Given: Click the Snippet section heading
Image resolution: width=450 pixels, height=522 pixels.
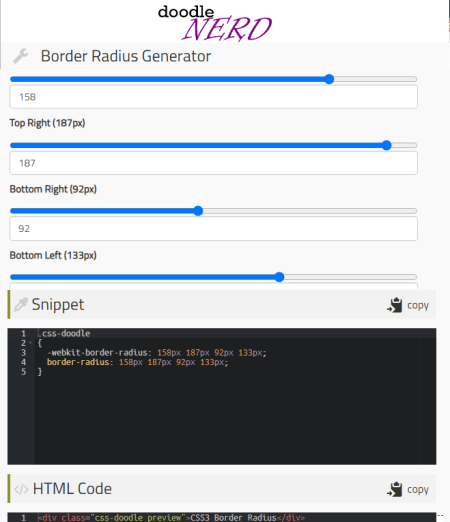Looking at the screenshot, I should coord(58,304).
